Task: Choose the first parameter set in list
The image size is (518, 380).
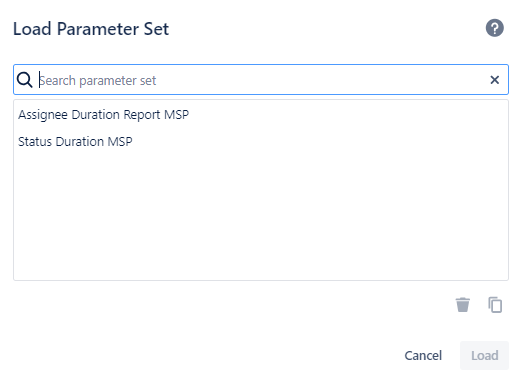Action: click(x=261, y=115)
